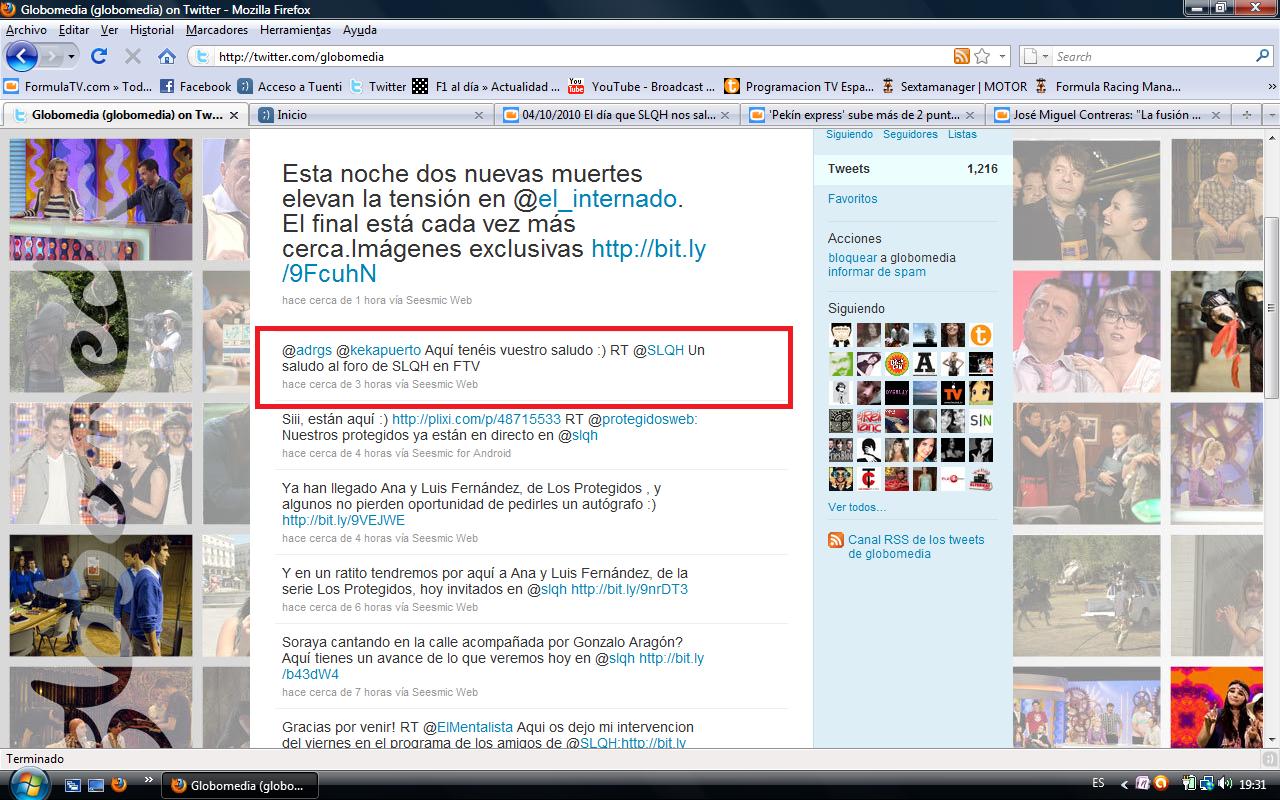This screenshot has width=1280, height=800.
Task: Click the Windows Start orb
Action: (22, 784)
